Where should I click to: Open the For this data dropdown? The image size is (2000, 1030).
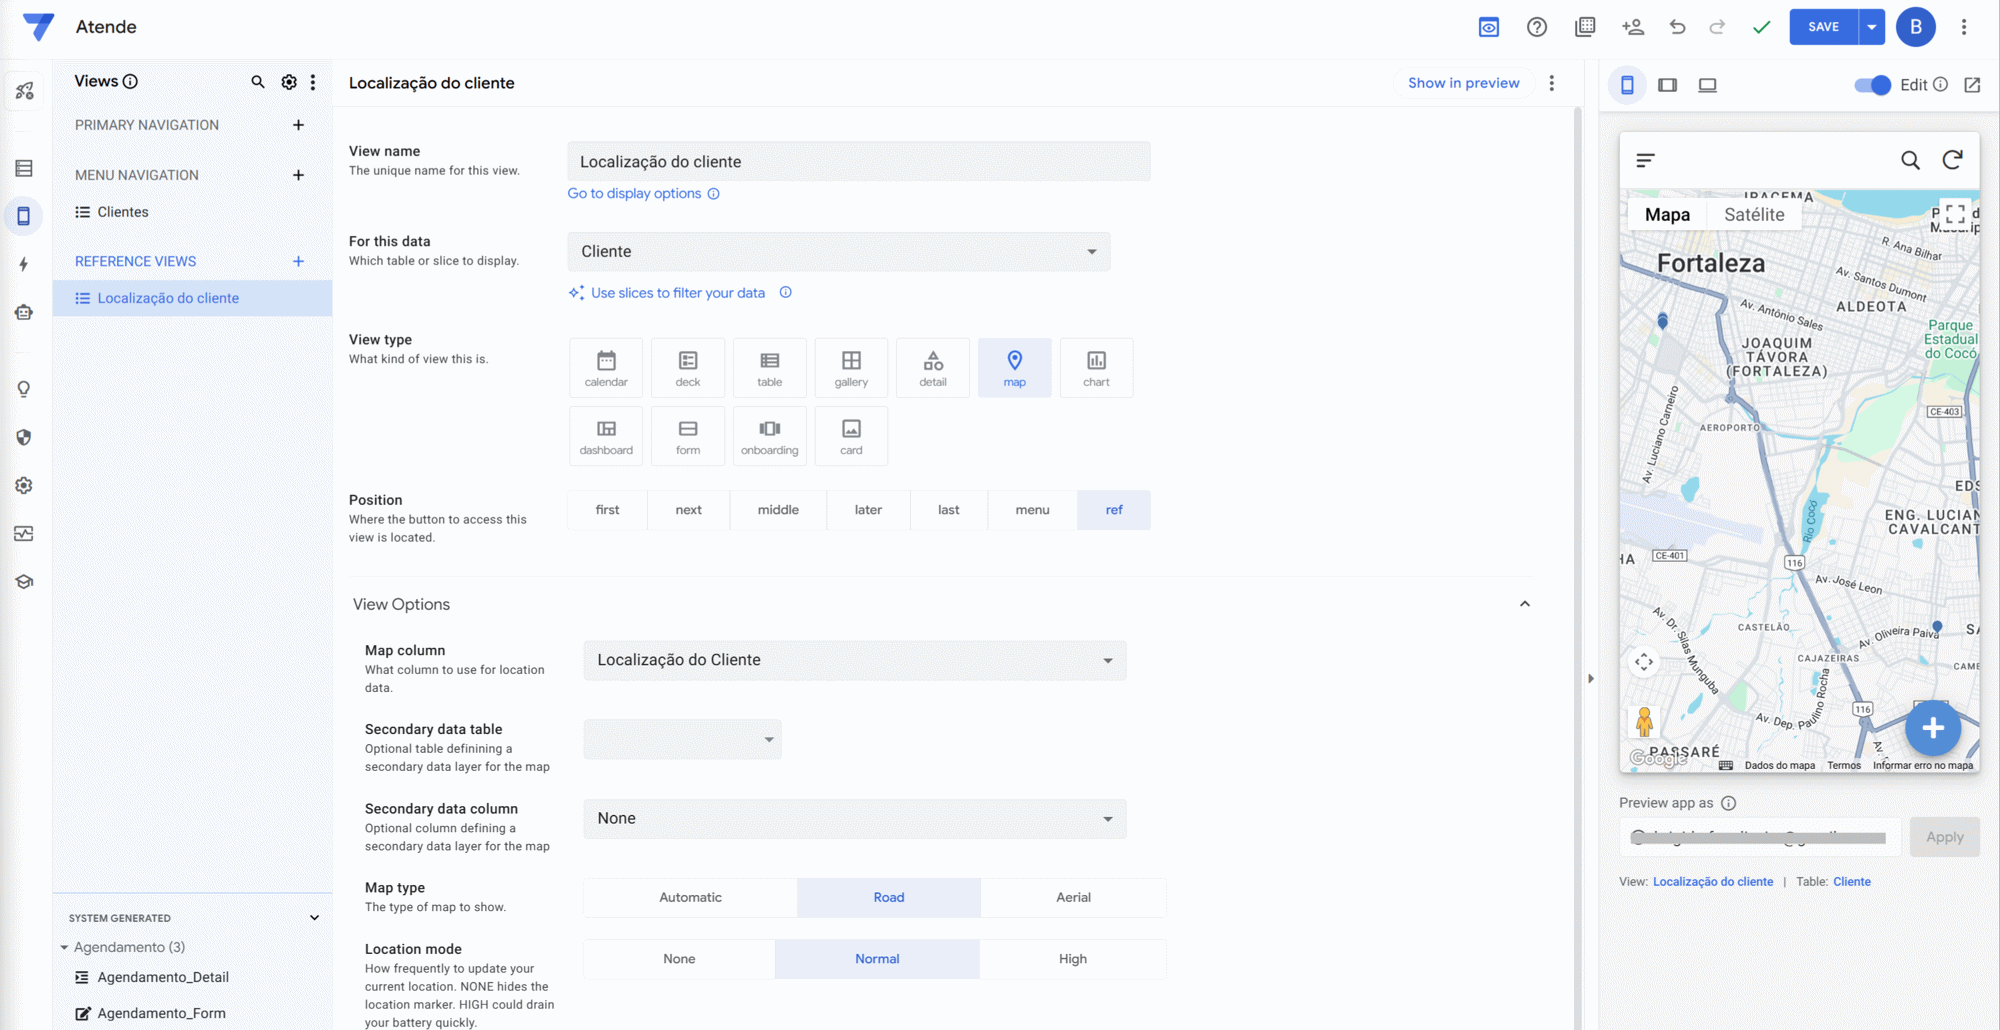coord(838,252)
